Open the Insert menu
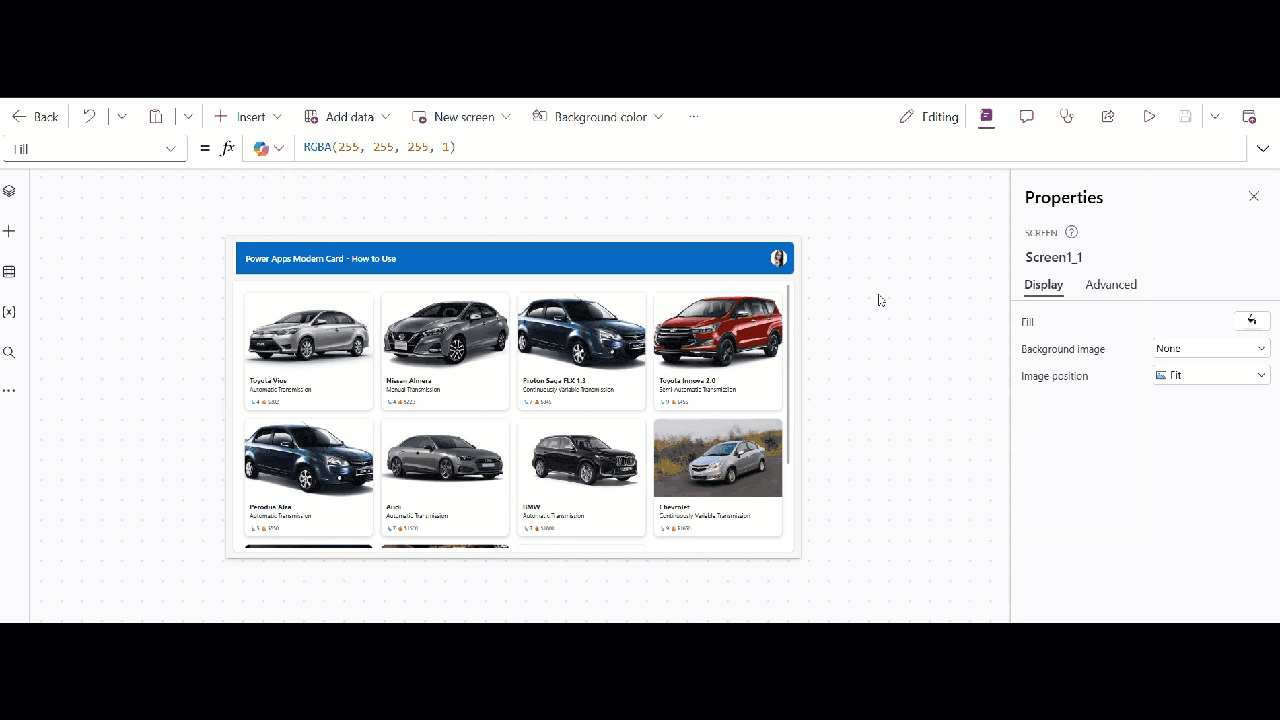Viewport: 1280px width, 720px height. click(x=248, y=117)
